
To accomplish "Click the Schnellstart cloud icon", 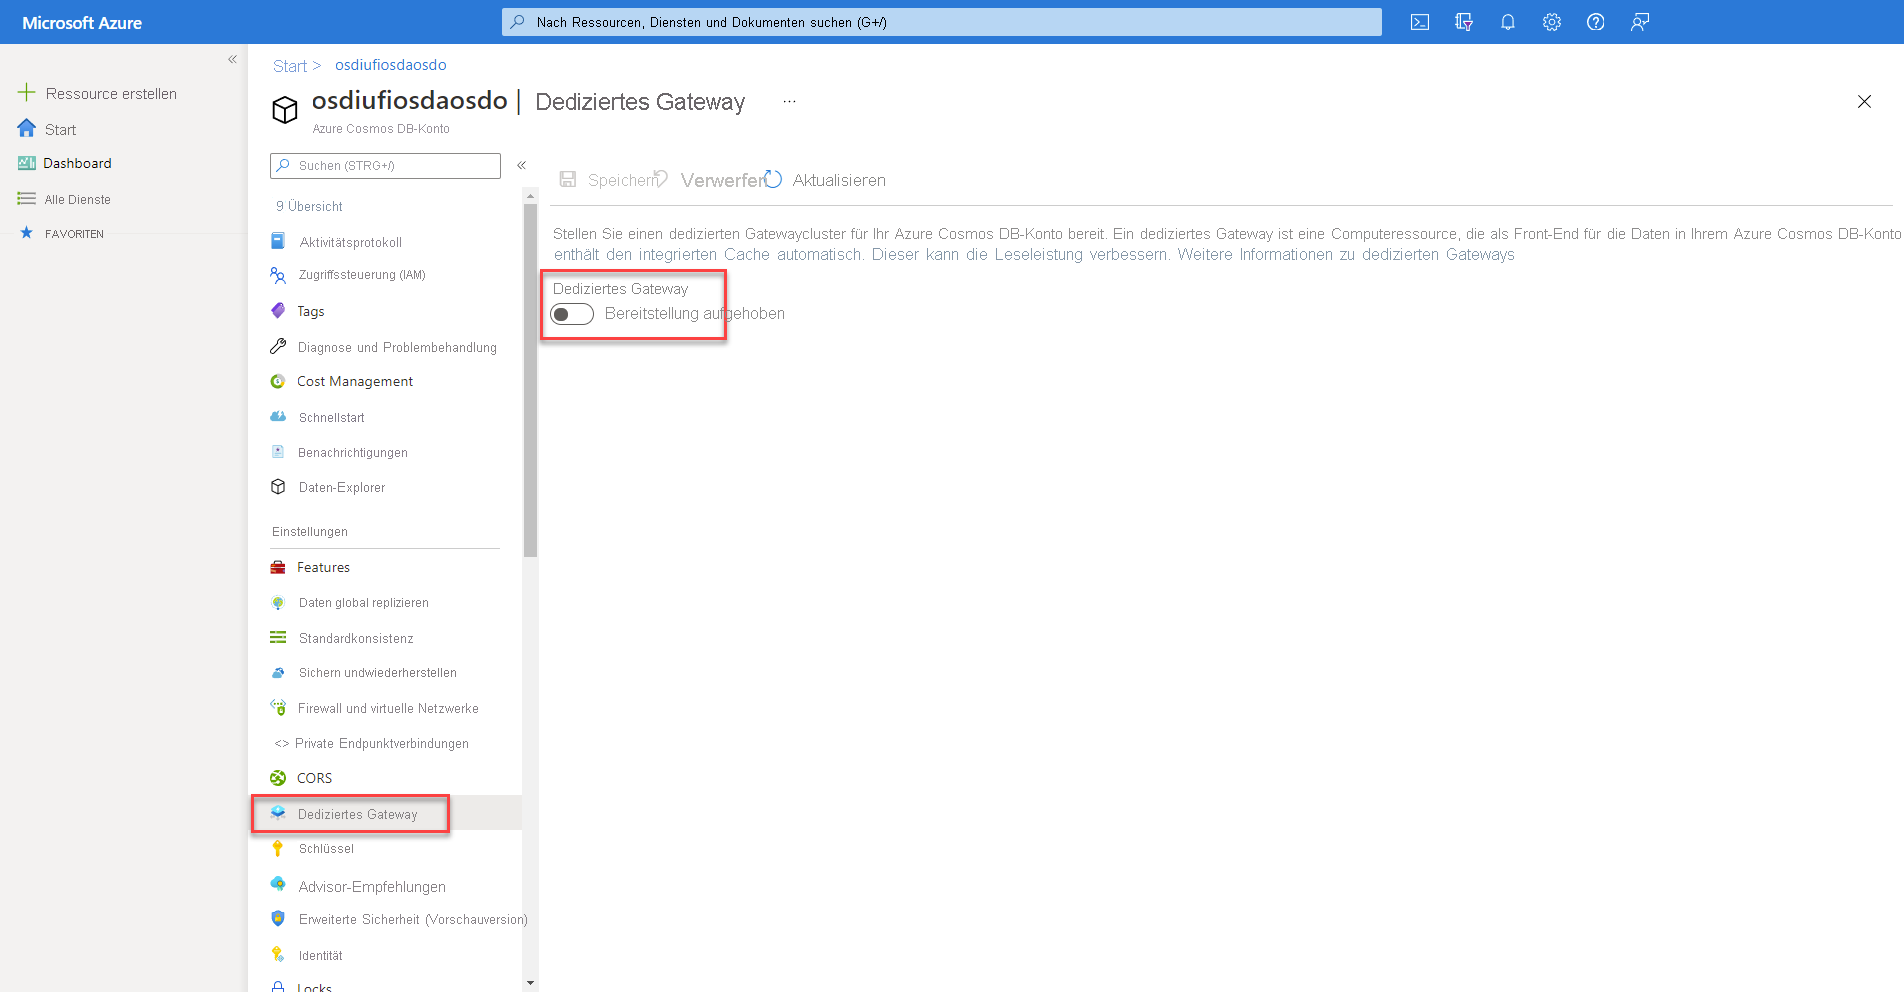I will click(278, 417).
